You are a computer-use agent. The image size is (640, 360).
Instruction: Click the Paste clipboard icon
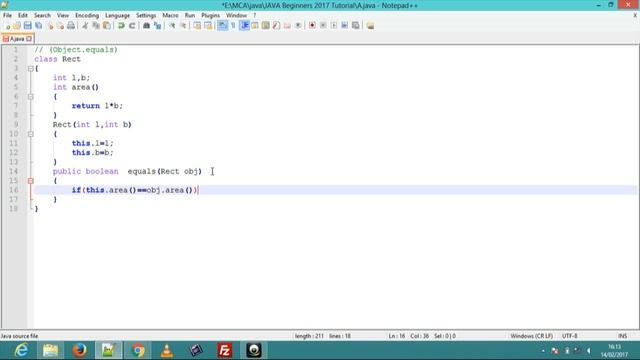(107, 26)
